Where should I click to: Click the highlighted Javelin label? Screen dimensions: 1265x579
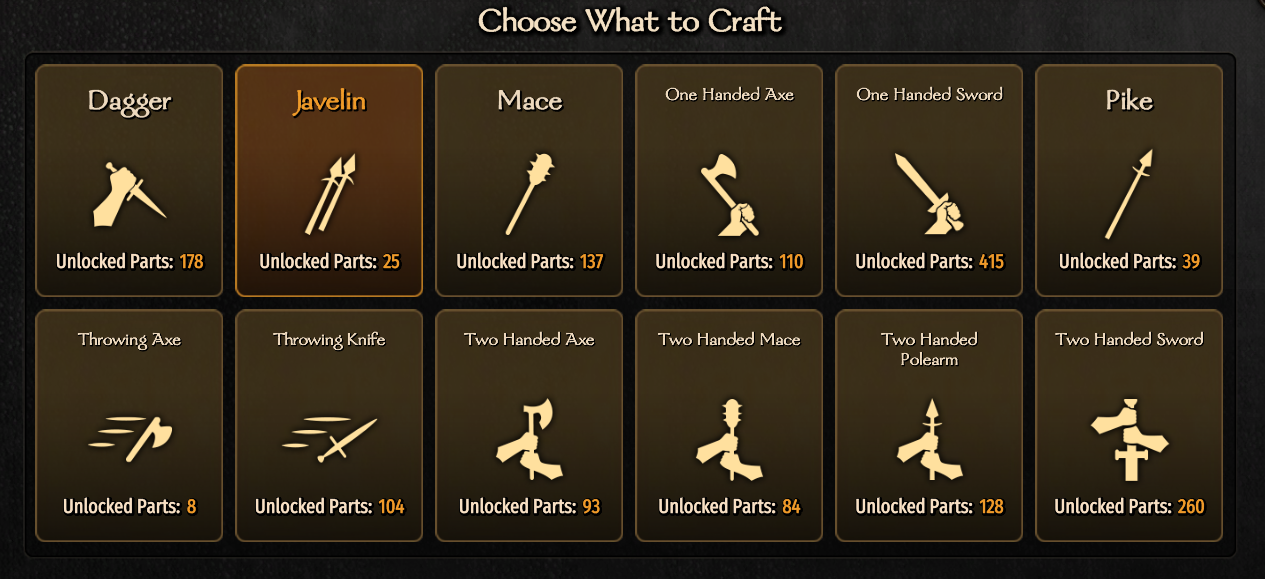(x=329, y=101)
